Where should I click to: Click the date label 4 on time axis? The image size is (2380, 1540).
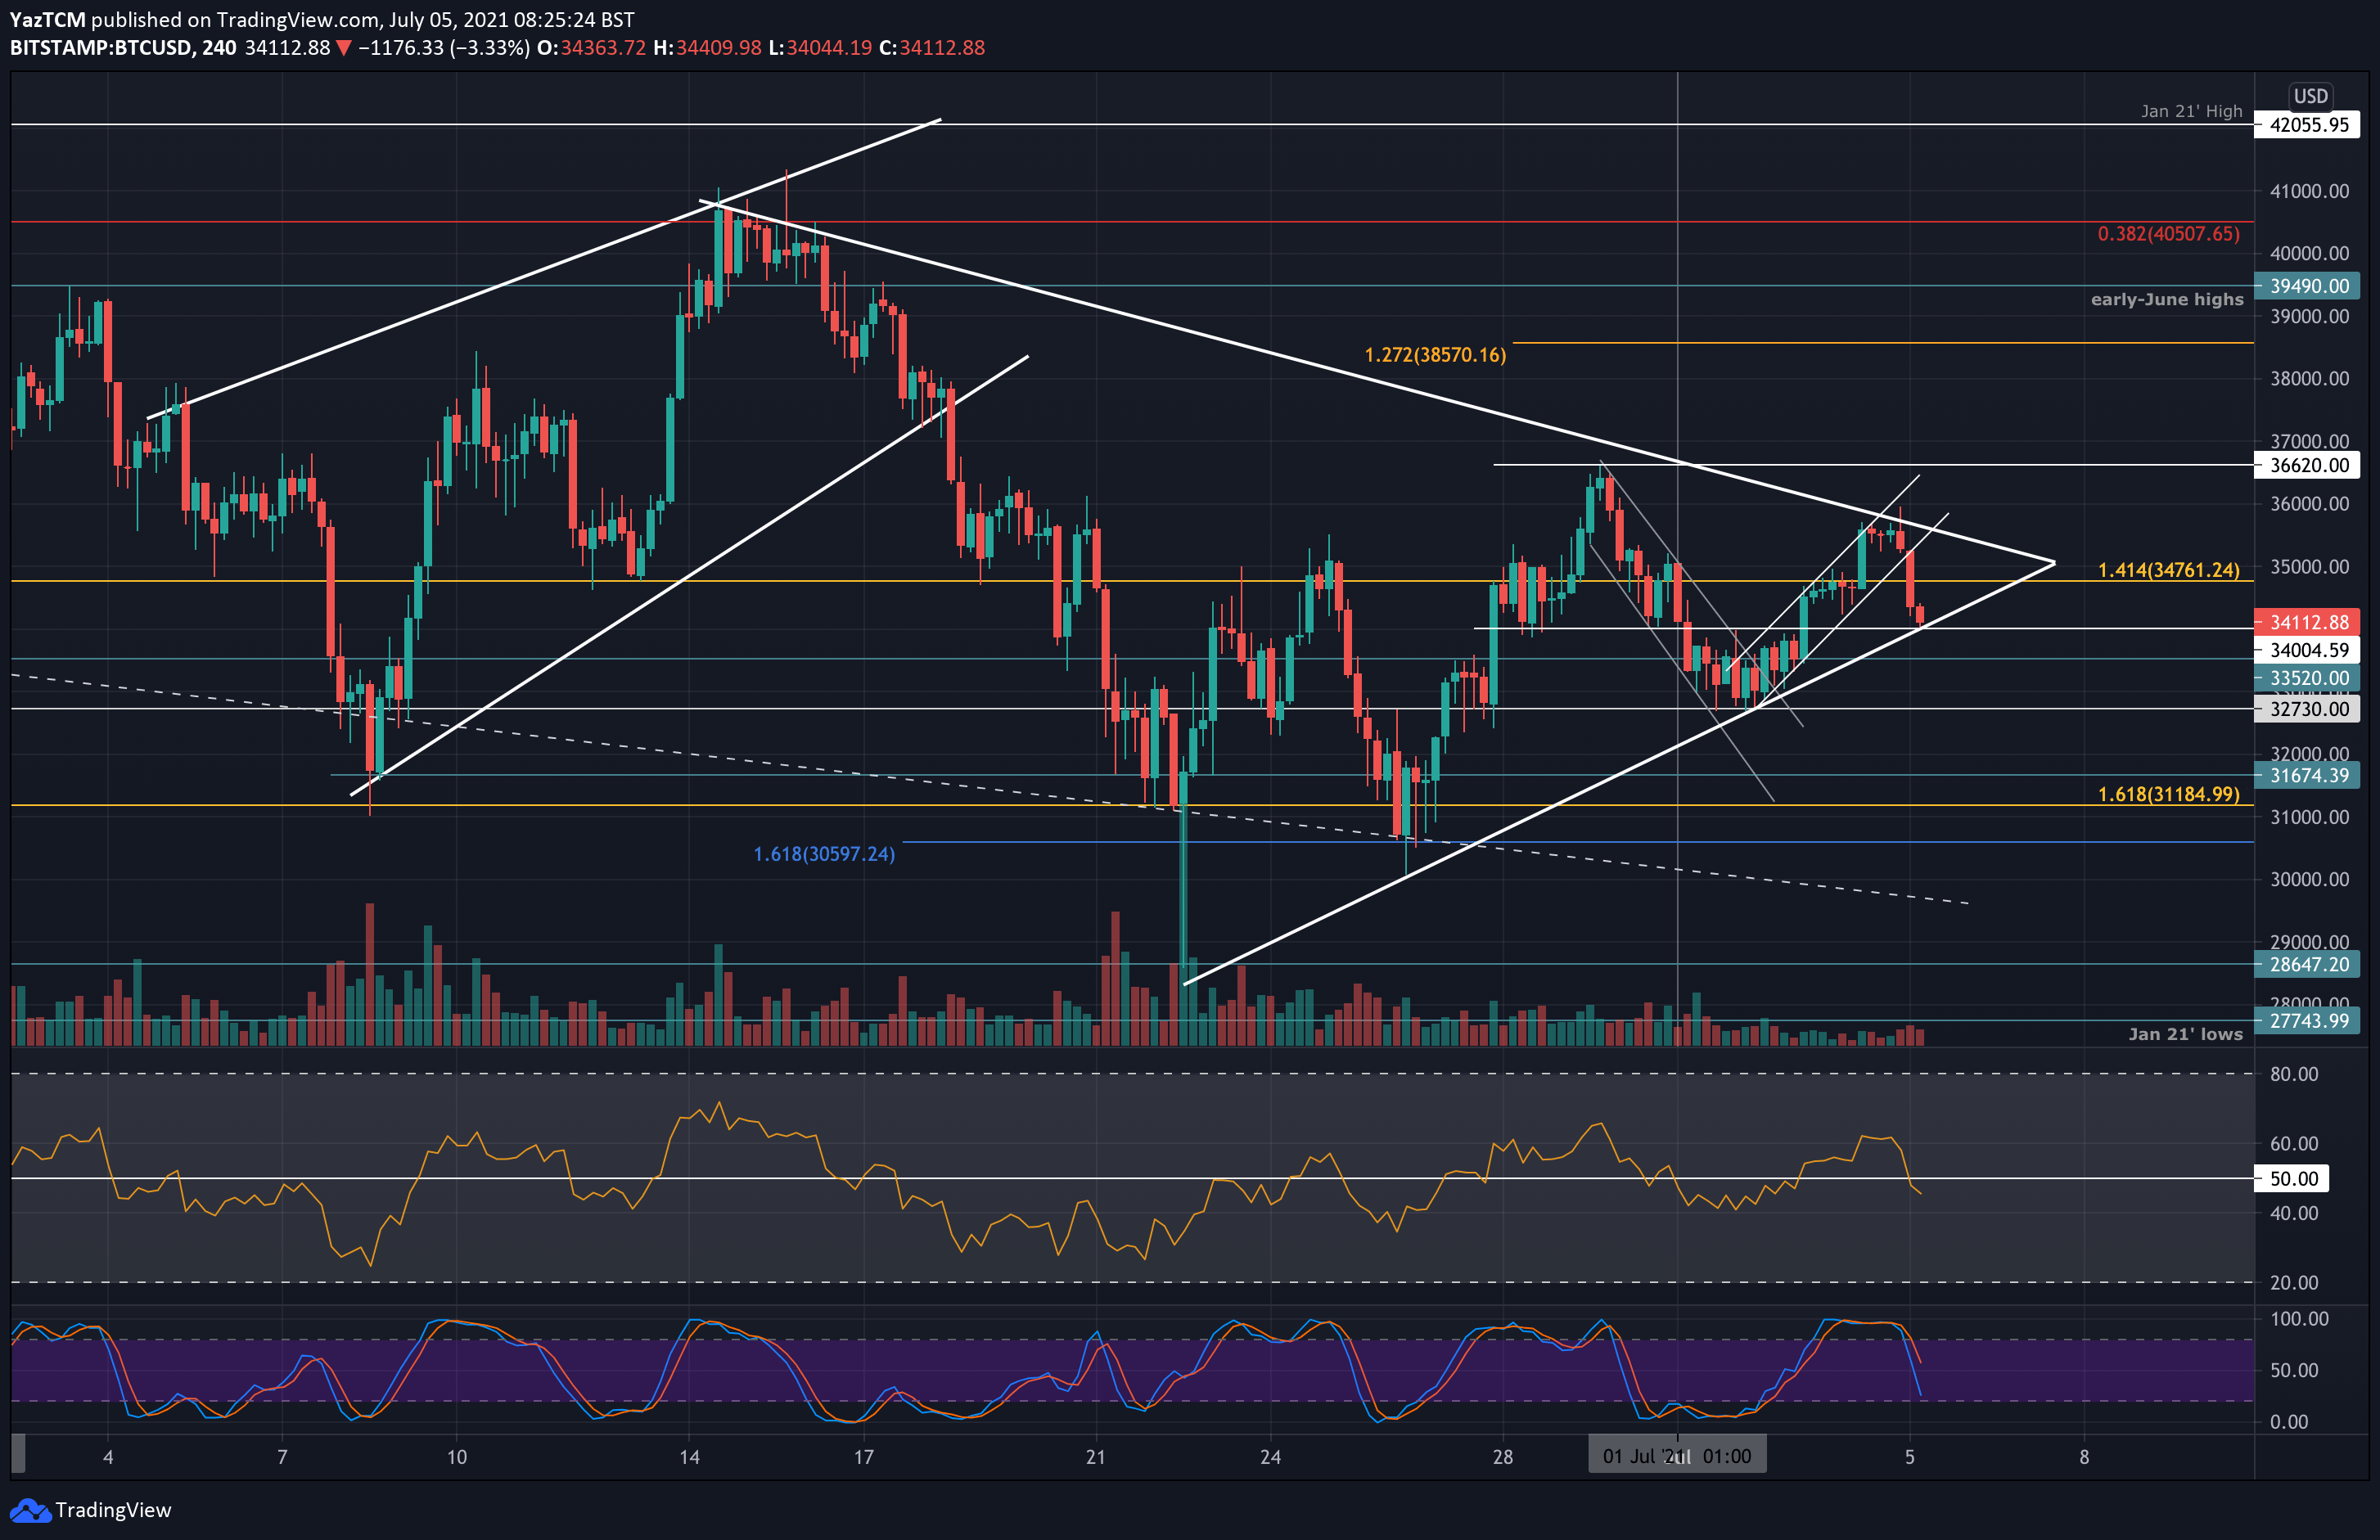[x=108, y=1457]
